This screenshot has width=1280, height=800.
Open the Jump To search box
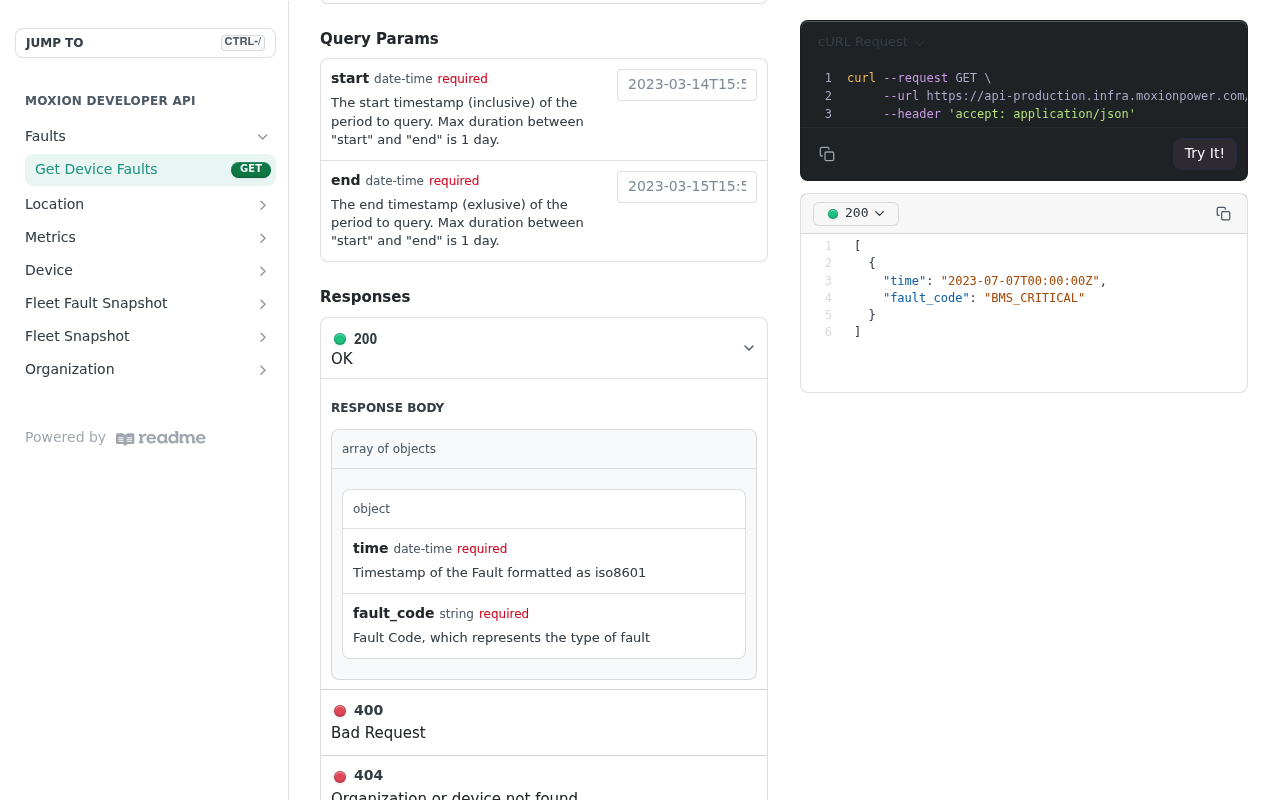point(145,43)
